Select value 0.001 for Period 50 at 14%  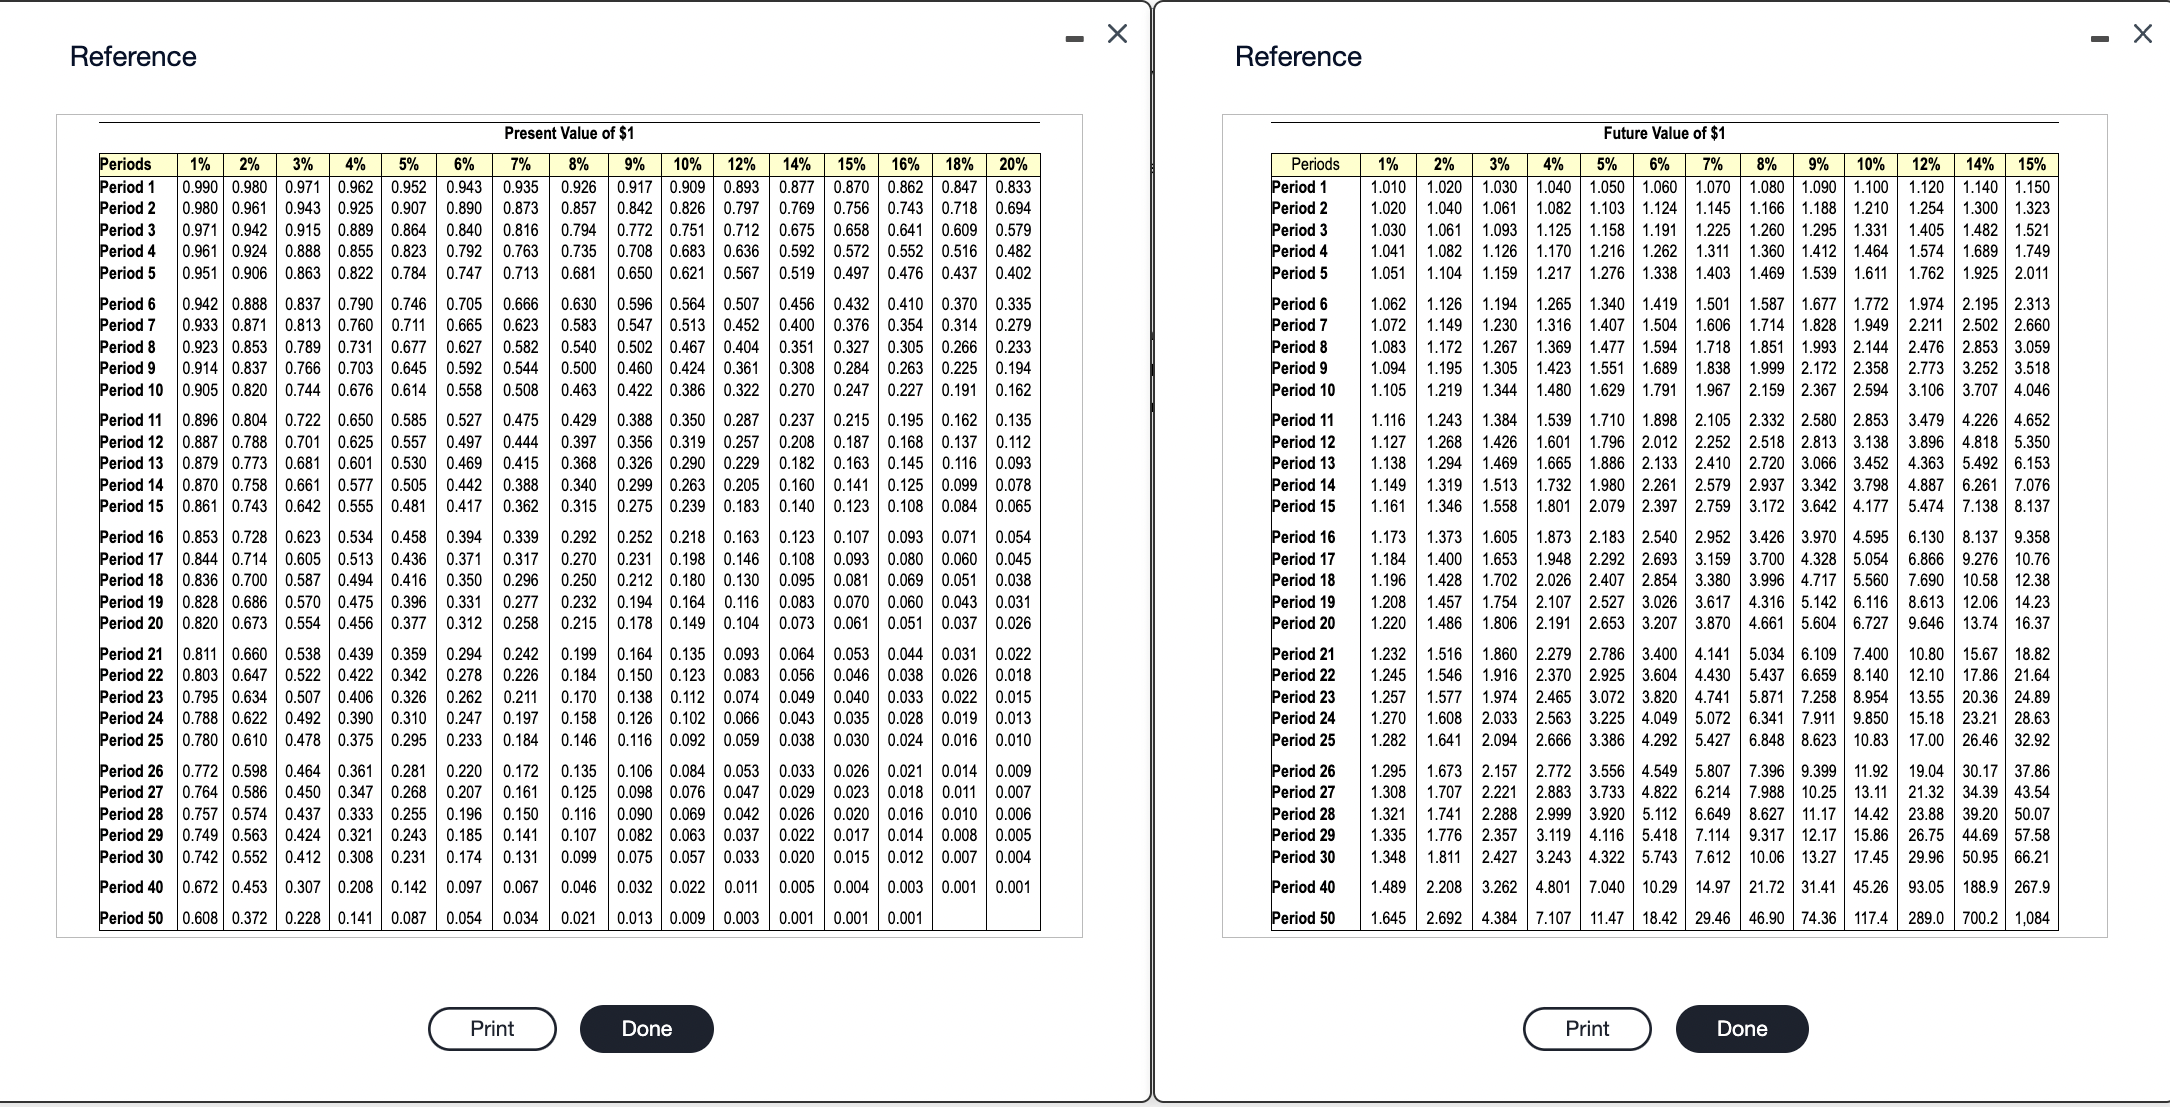(x=797, y=917)
